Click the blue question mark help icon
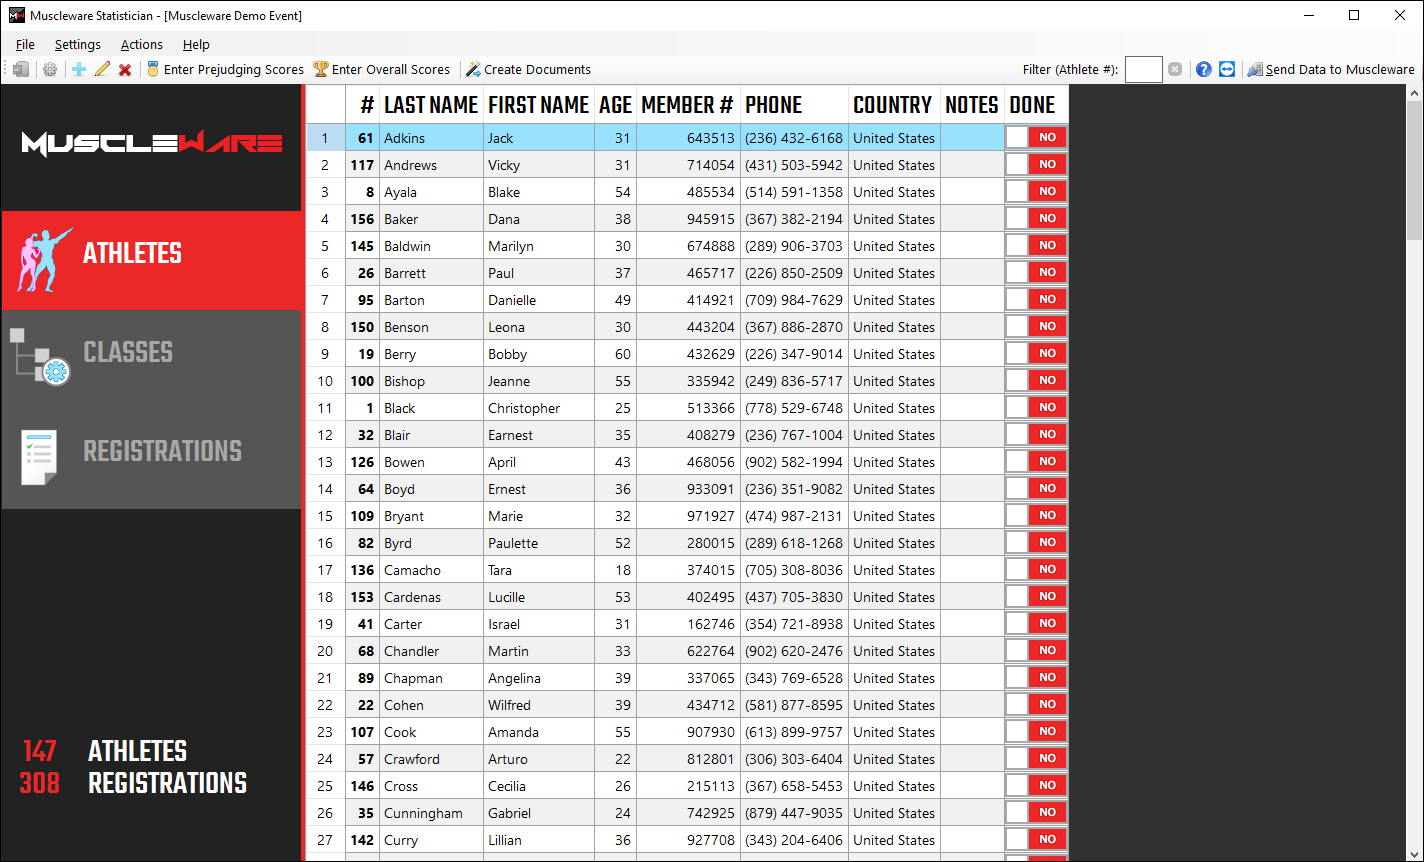 coord(1204,70)
